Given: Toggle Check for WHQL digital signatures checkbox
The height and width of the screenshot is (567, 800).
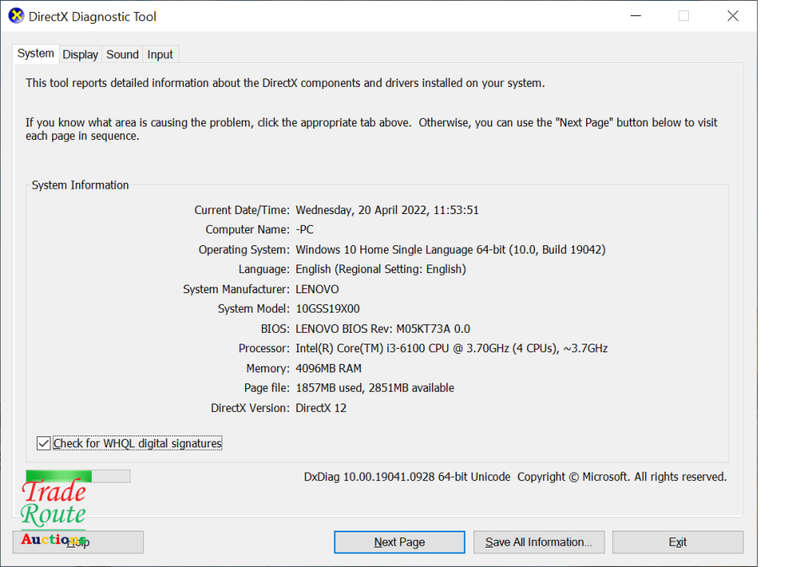Looking at the screenshot, I should [x=44, y=443].
